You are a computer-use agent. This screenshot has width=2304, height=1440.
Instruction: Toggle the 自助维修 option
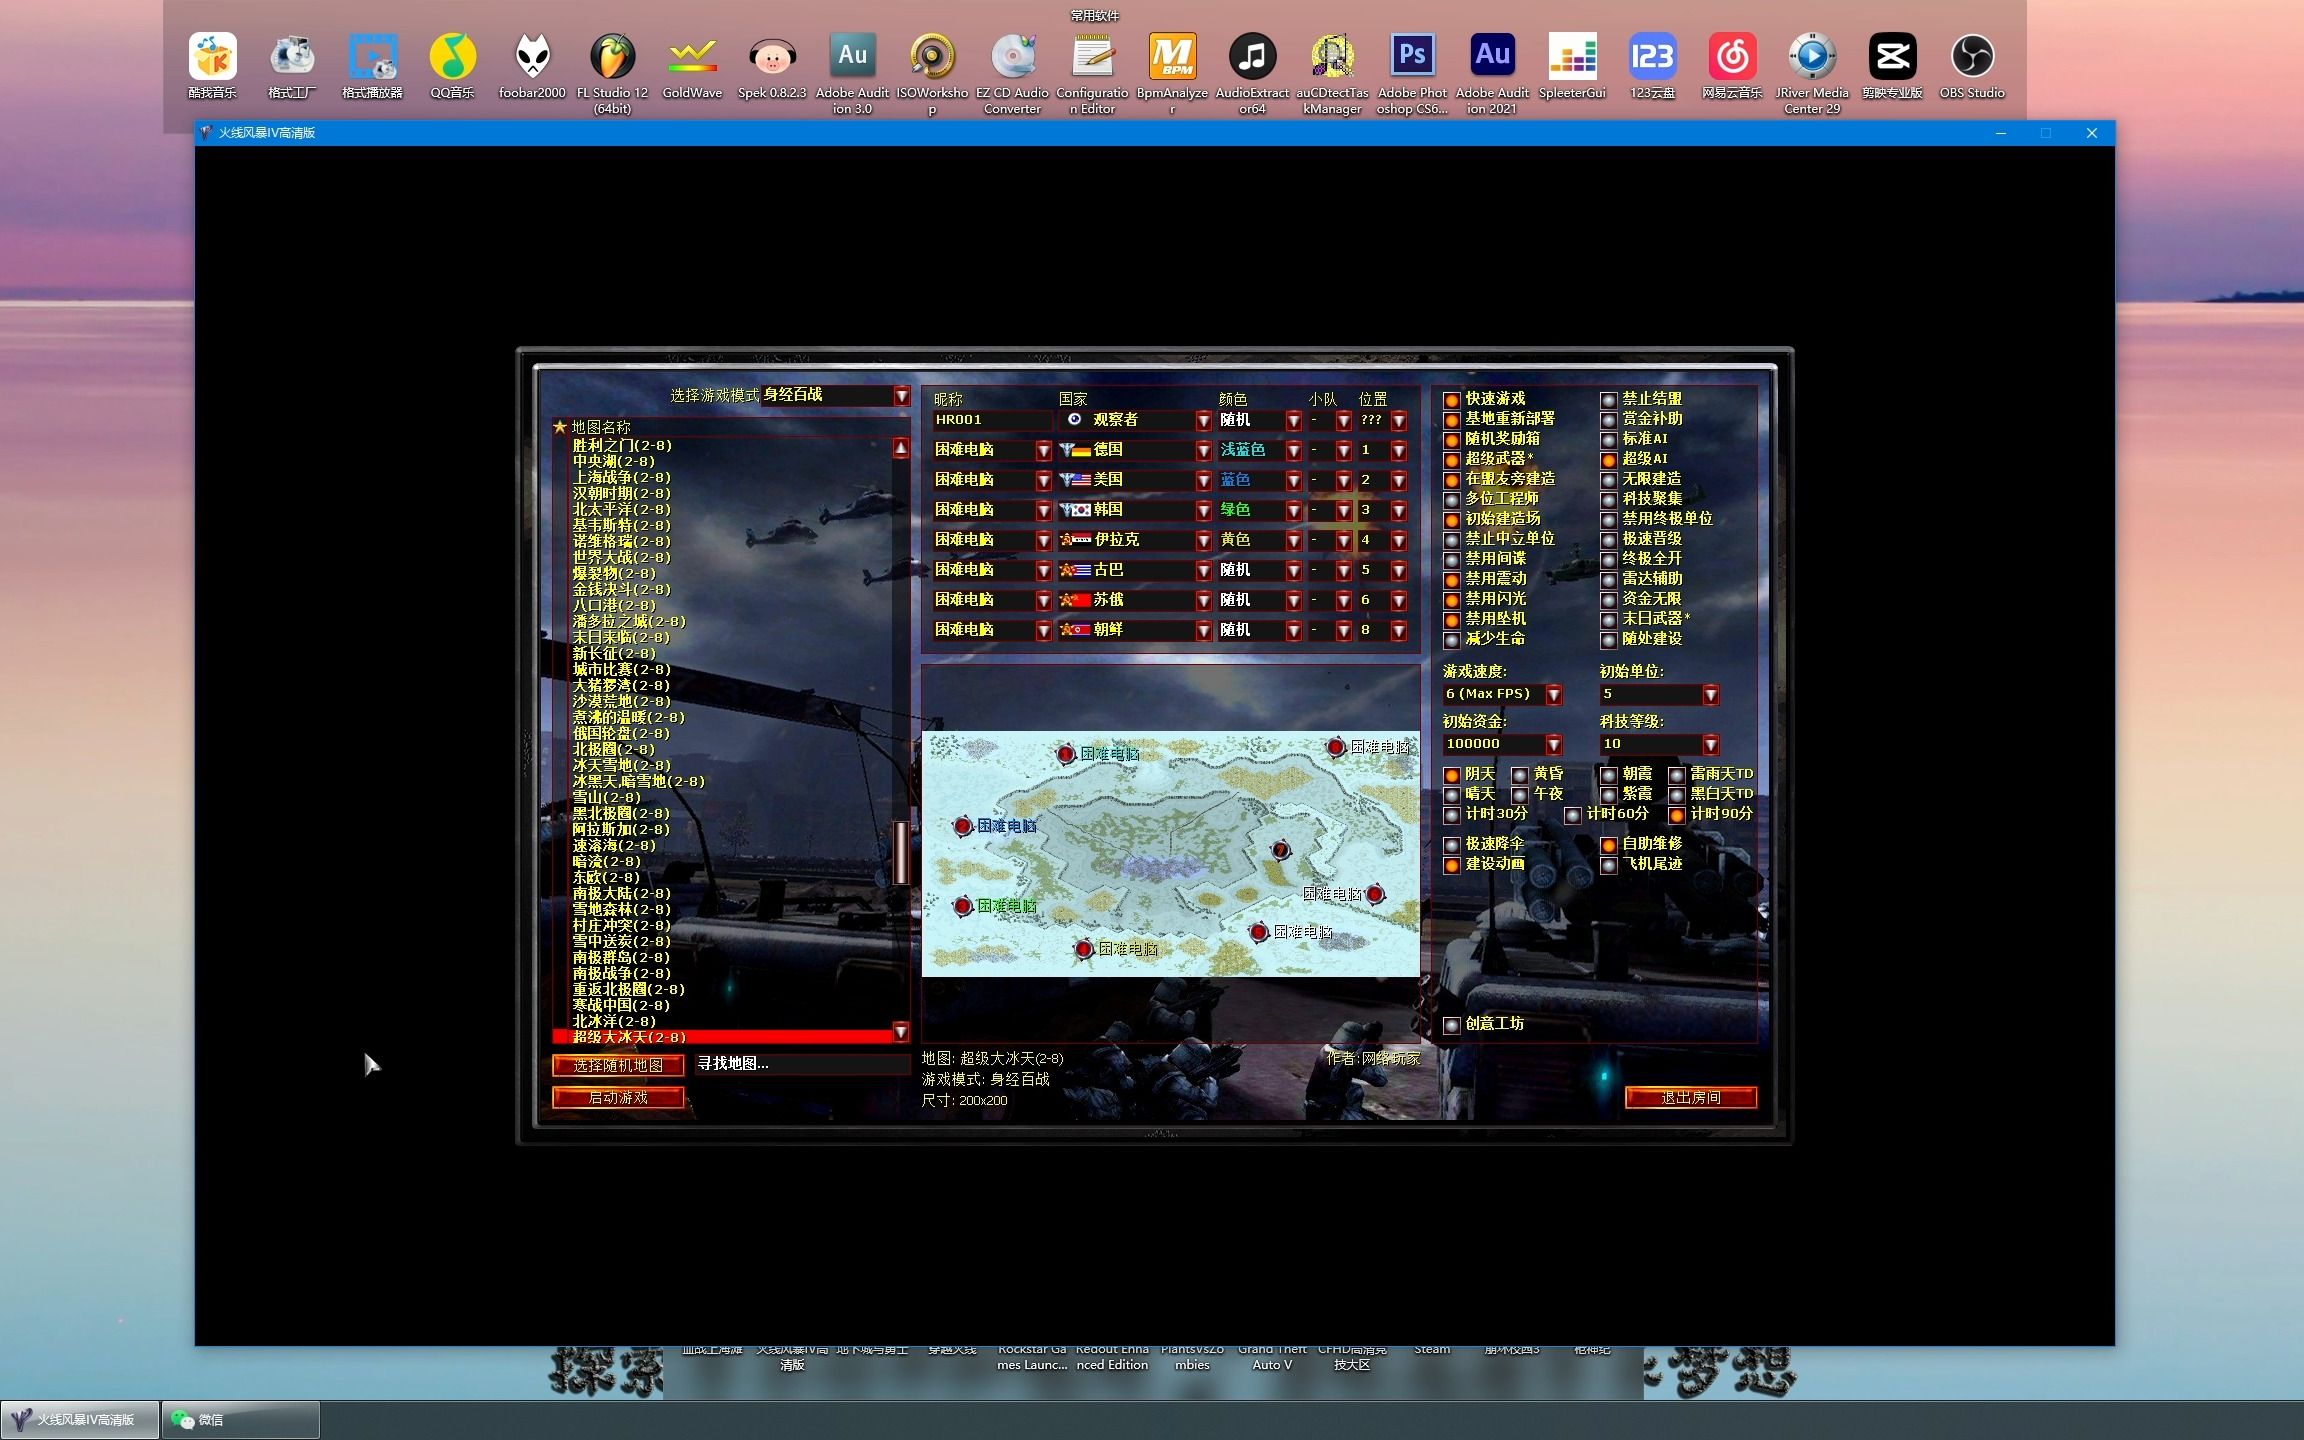pos(1608,845)
